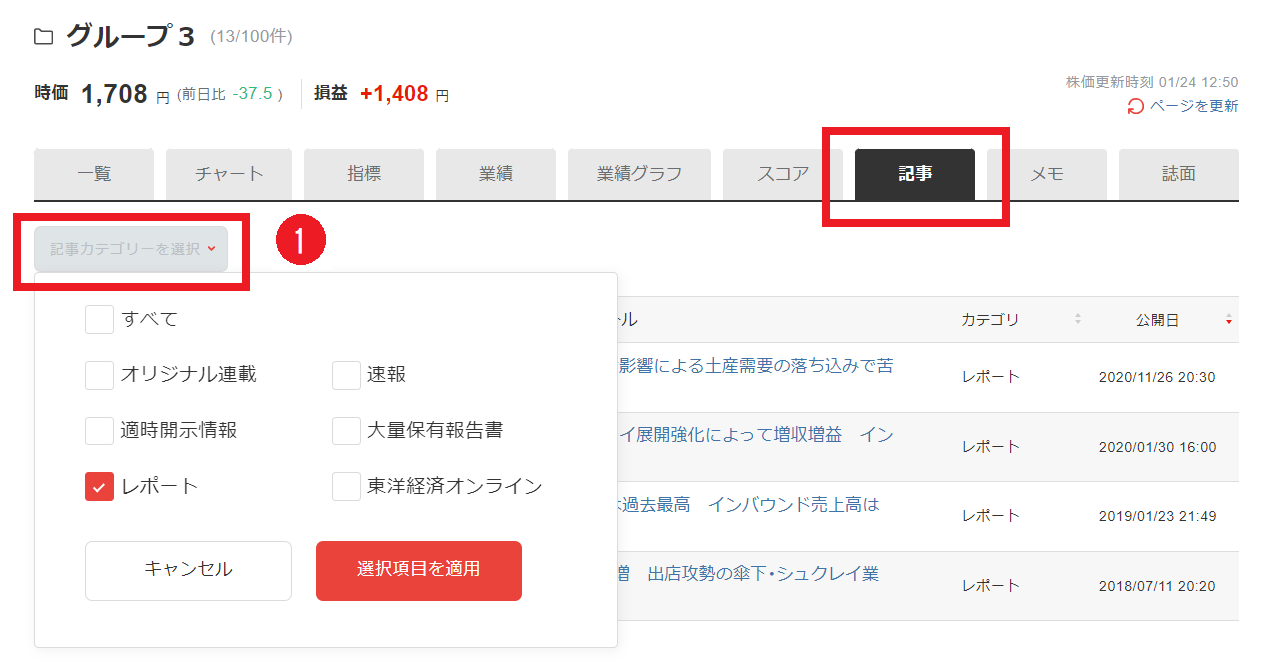This screenshot has height=672, width=1264.
Task: Switch to the 誌面 tab
Action: click(1179, 174)
